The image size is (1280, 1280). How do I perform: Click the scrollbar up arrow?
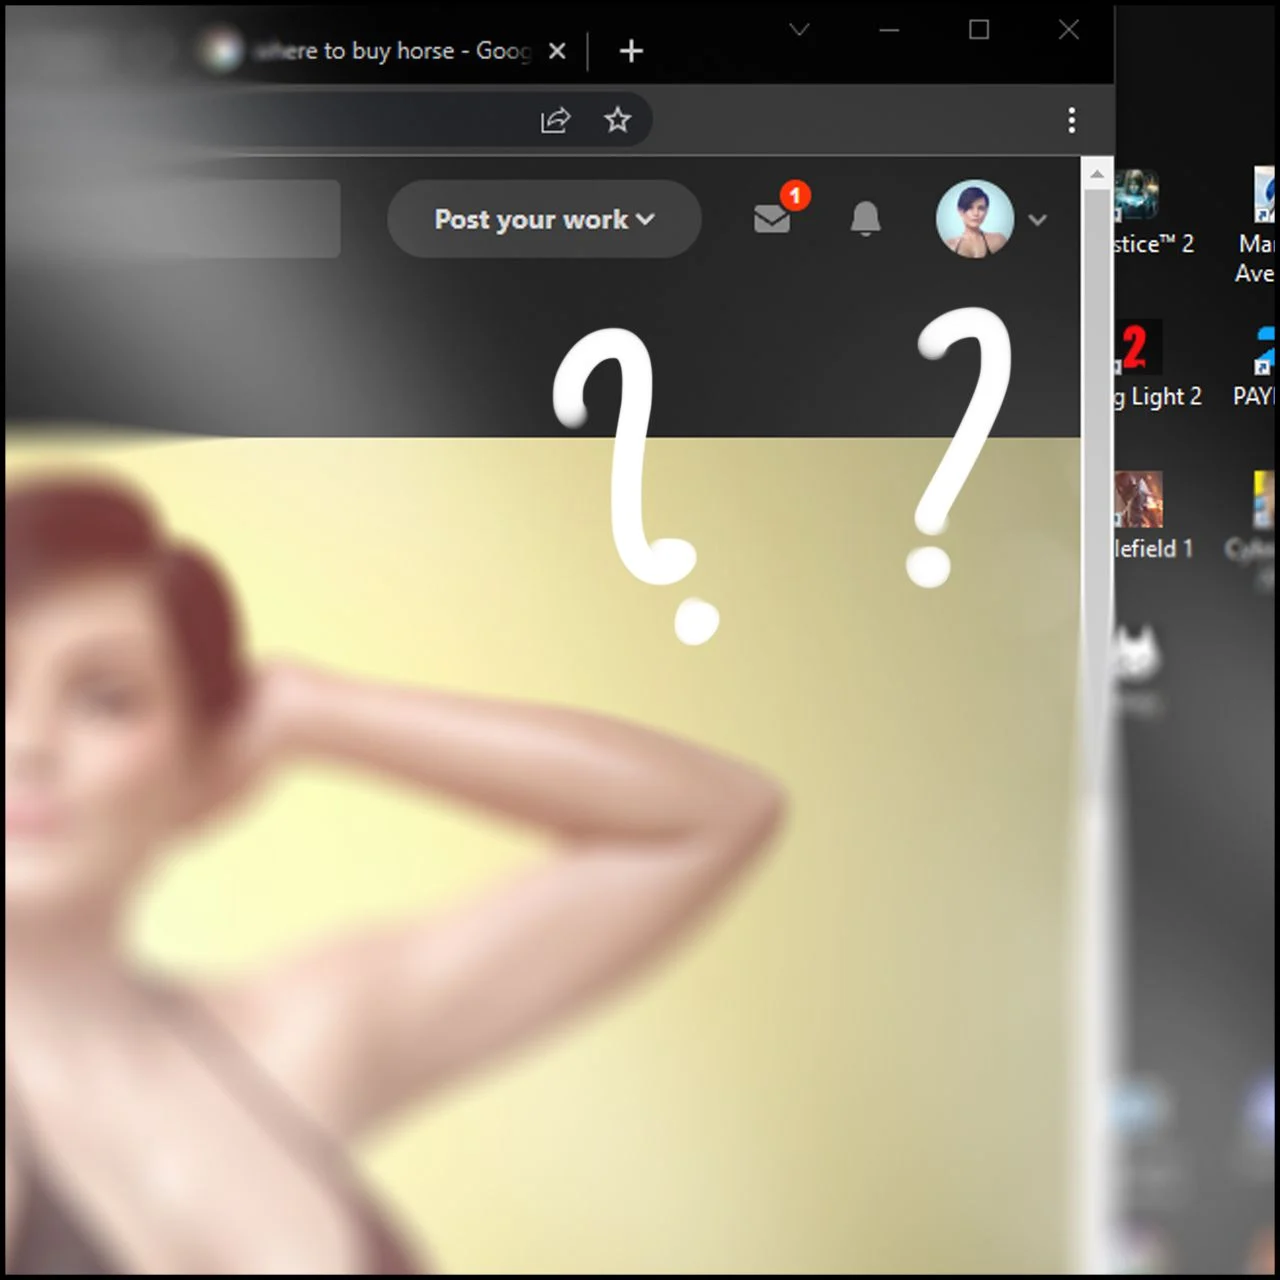tap(1097, 174)
